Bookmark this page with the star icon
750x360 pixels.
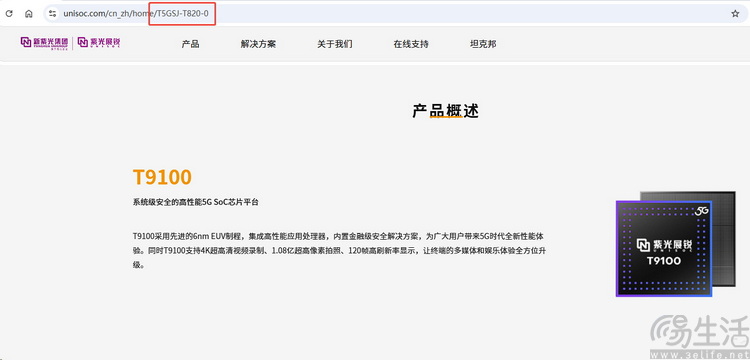pos(735,14)
